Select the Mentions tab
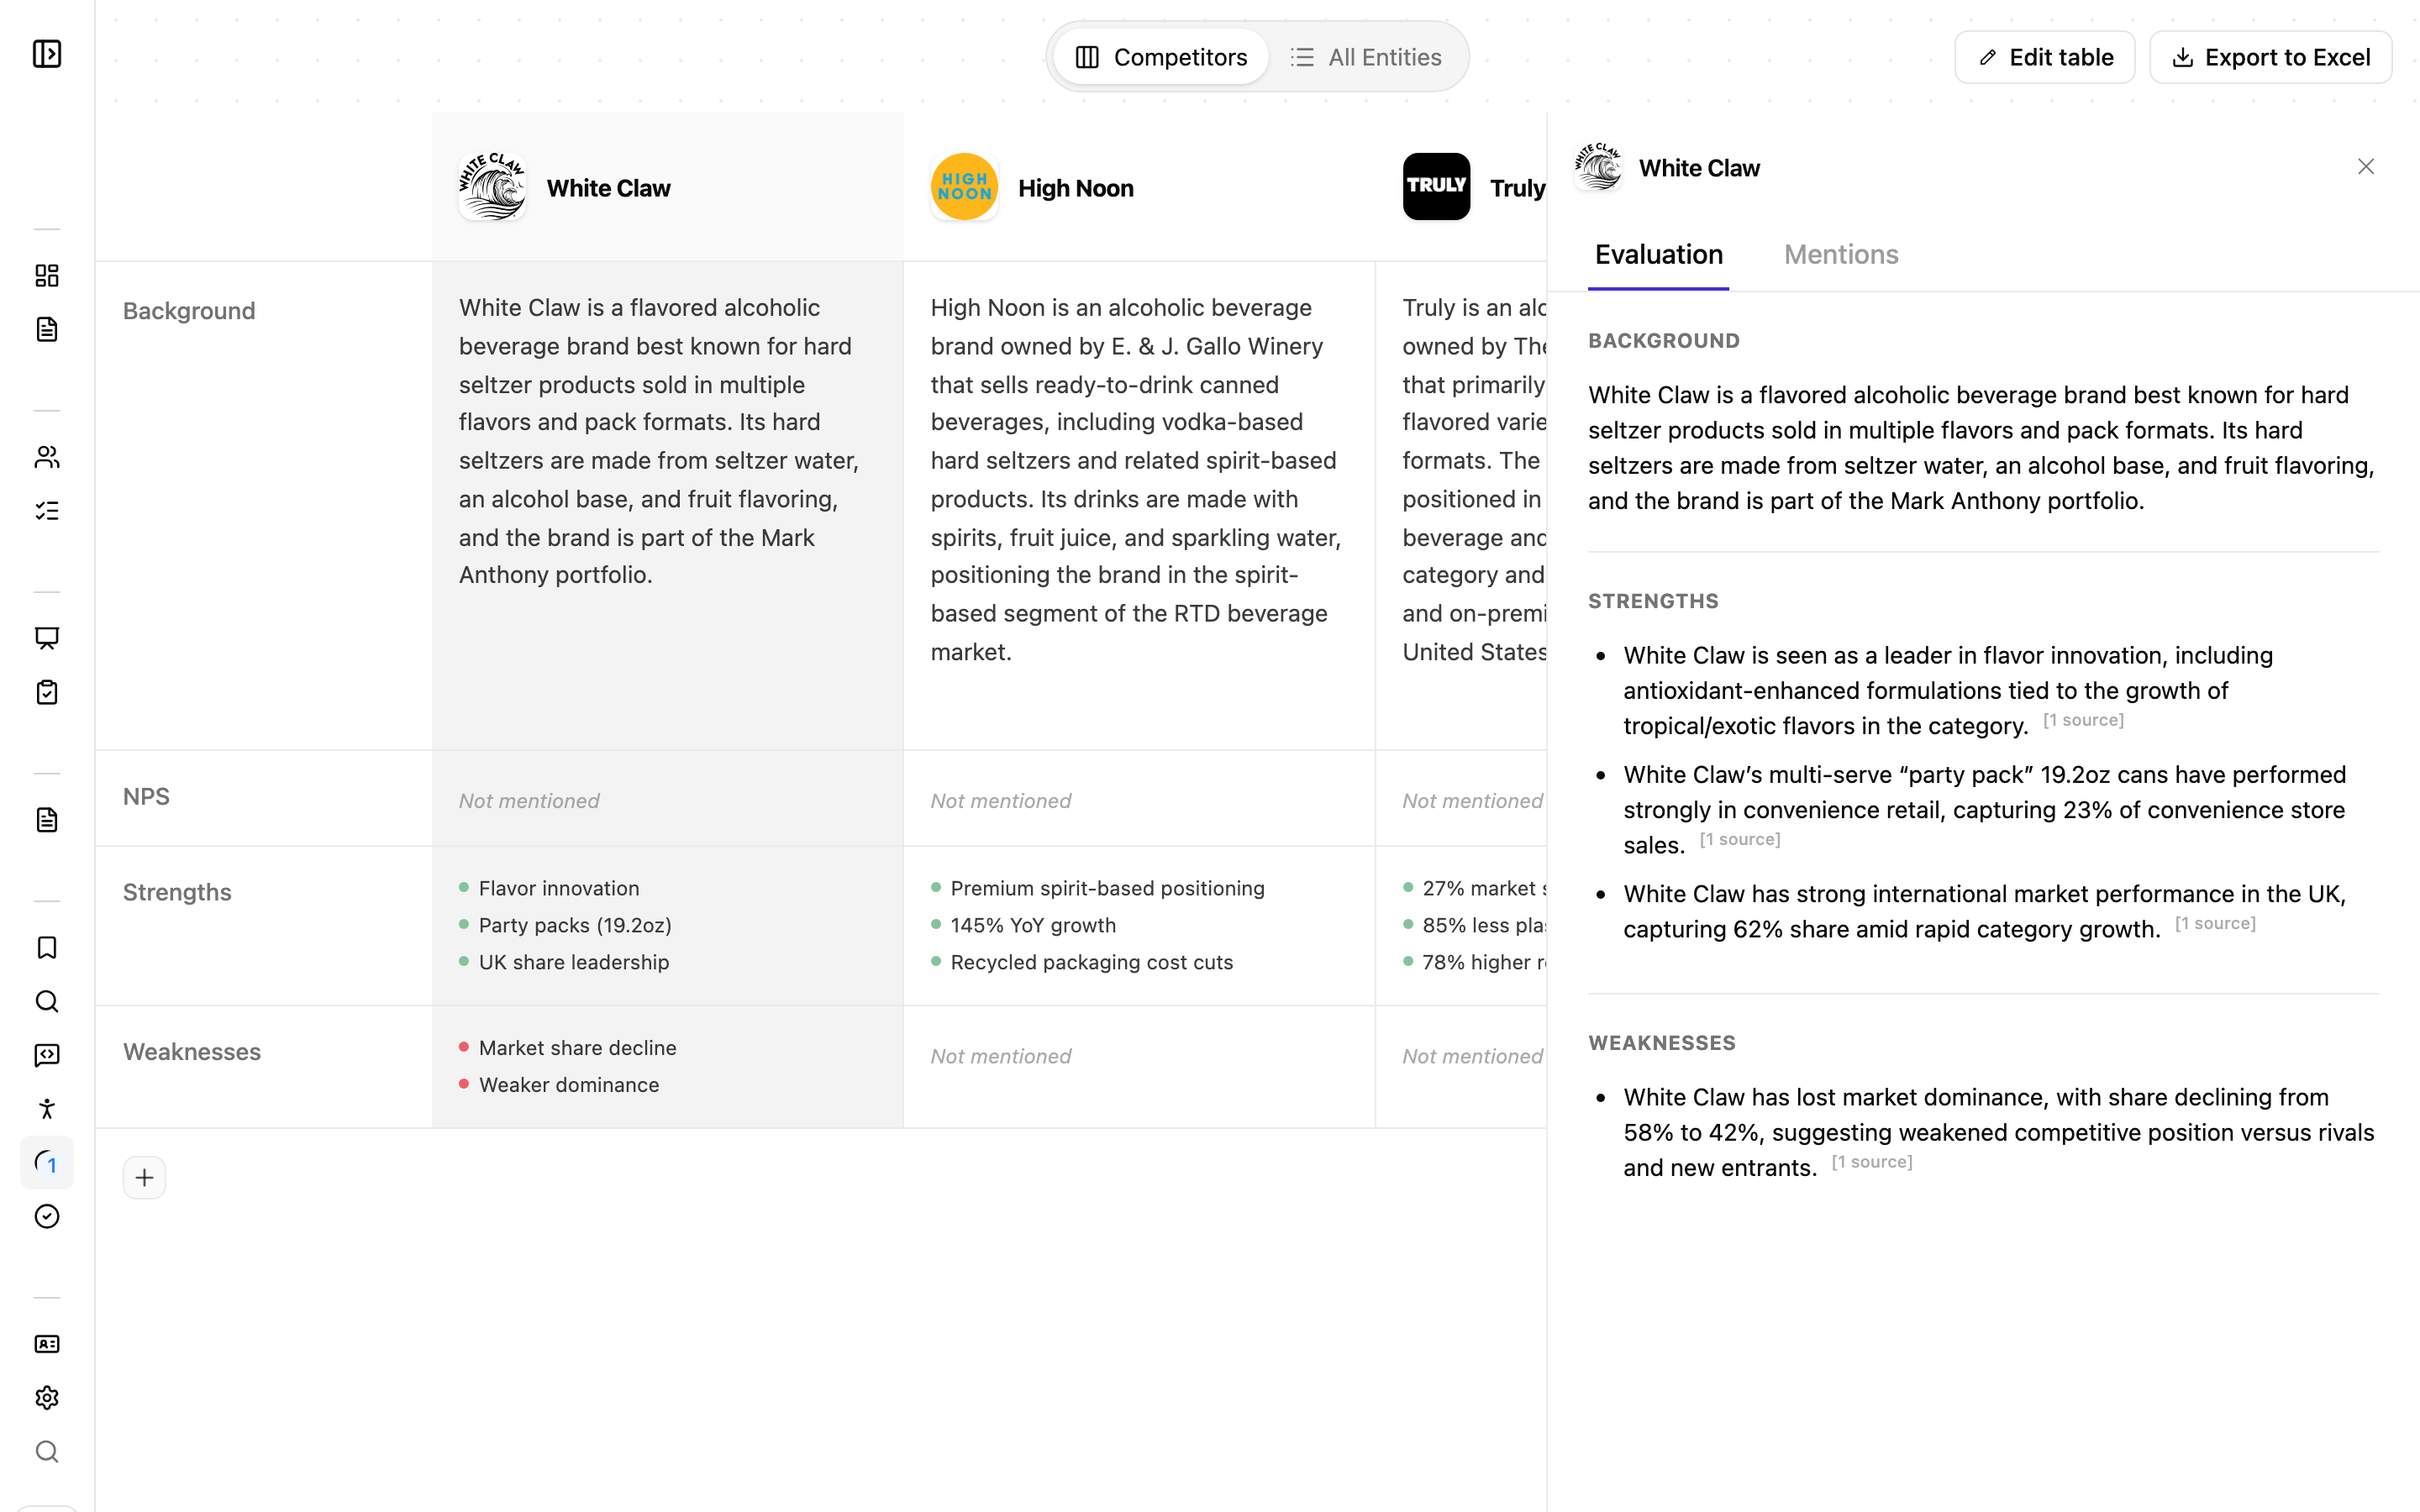2420x1512 pixels. (1841, 255)
